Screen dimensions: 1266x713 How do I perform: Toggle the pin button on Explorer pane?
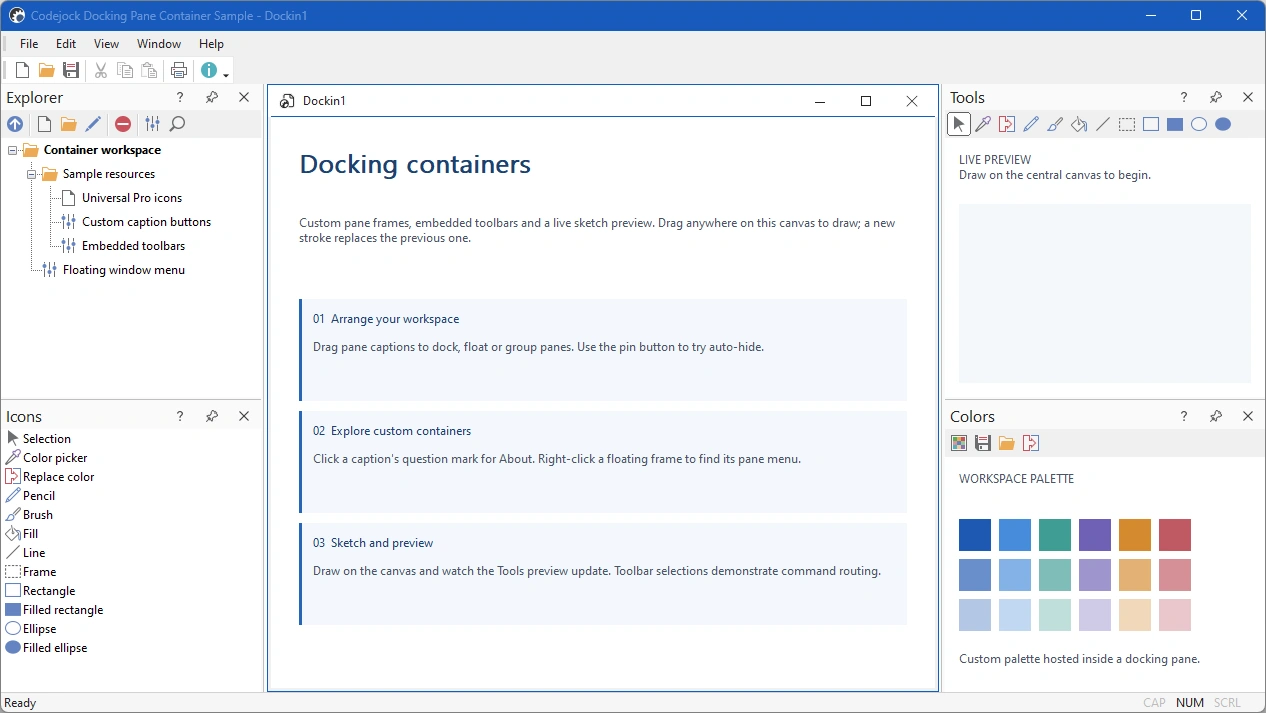pyautogui.click(x=212, y=97)
